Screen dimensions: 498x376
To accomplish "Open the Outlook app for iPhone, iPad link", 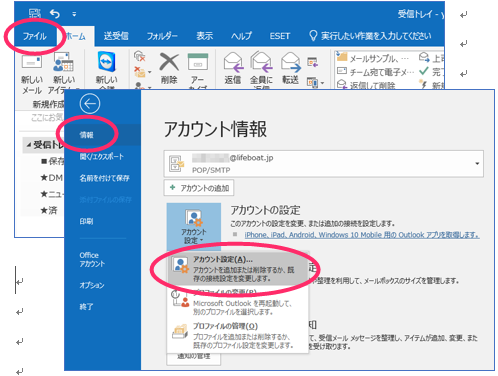I will pyautogui.click(x=362, y=235).
